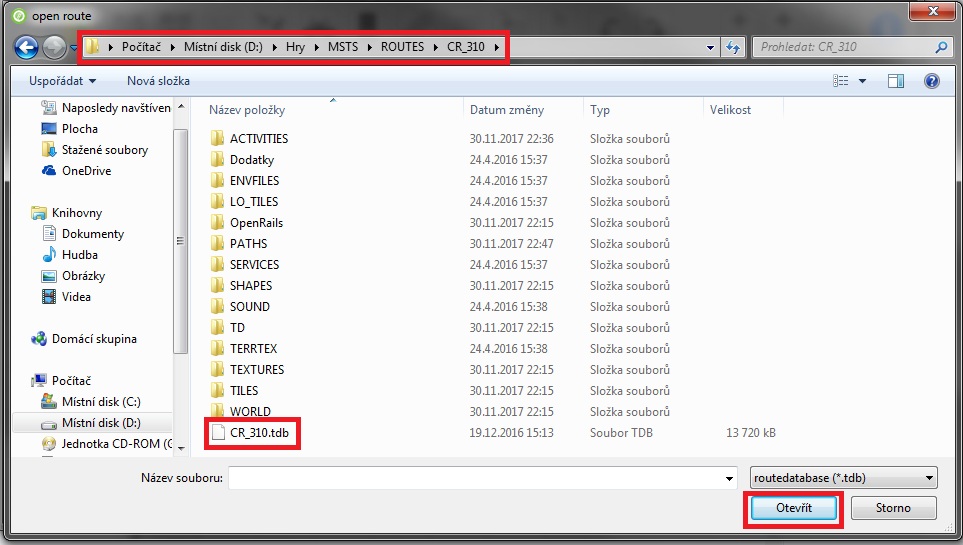The image size is (963, 545).
Task: Click the search magnifier icon
Action: (x=941, y=47)
